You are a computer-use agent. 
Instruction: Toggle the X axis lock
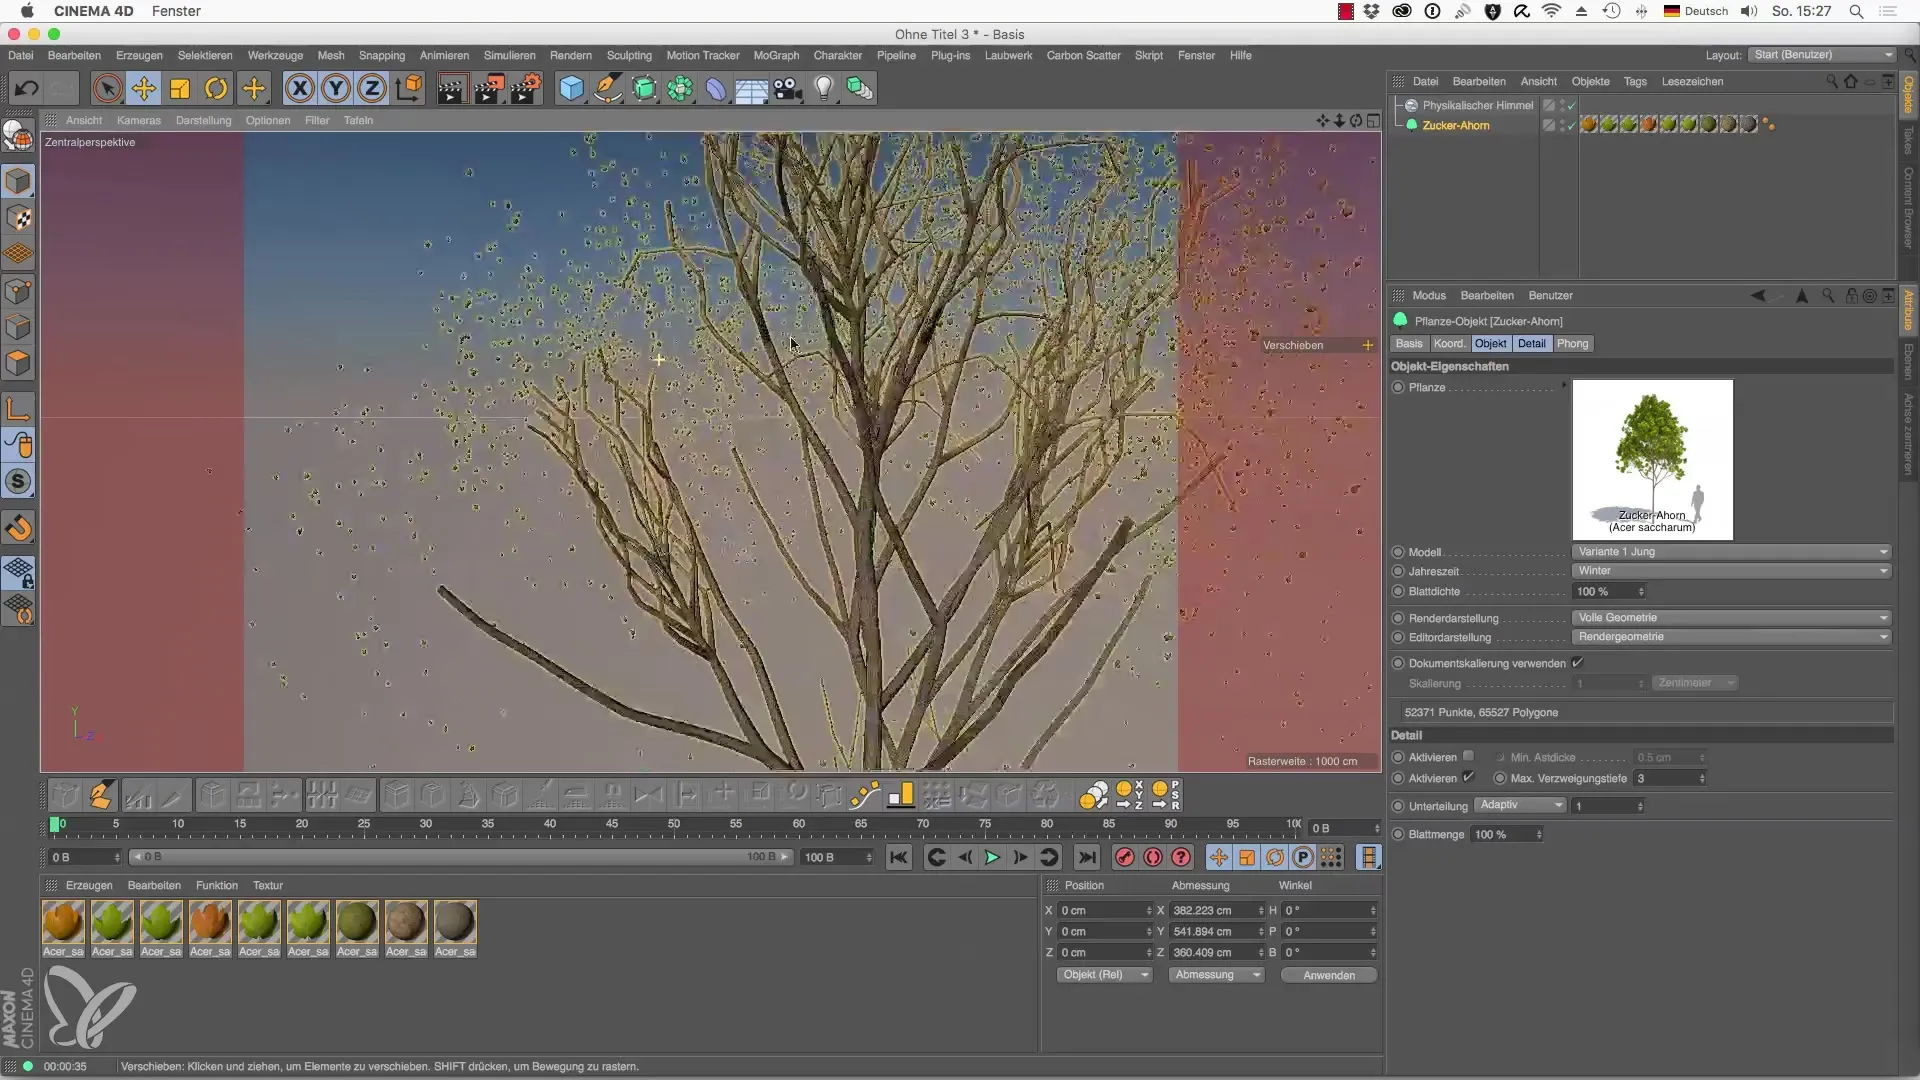[299, 89]
